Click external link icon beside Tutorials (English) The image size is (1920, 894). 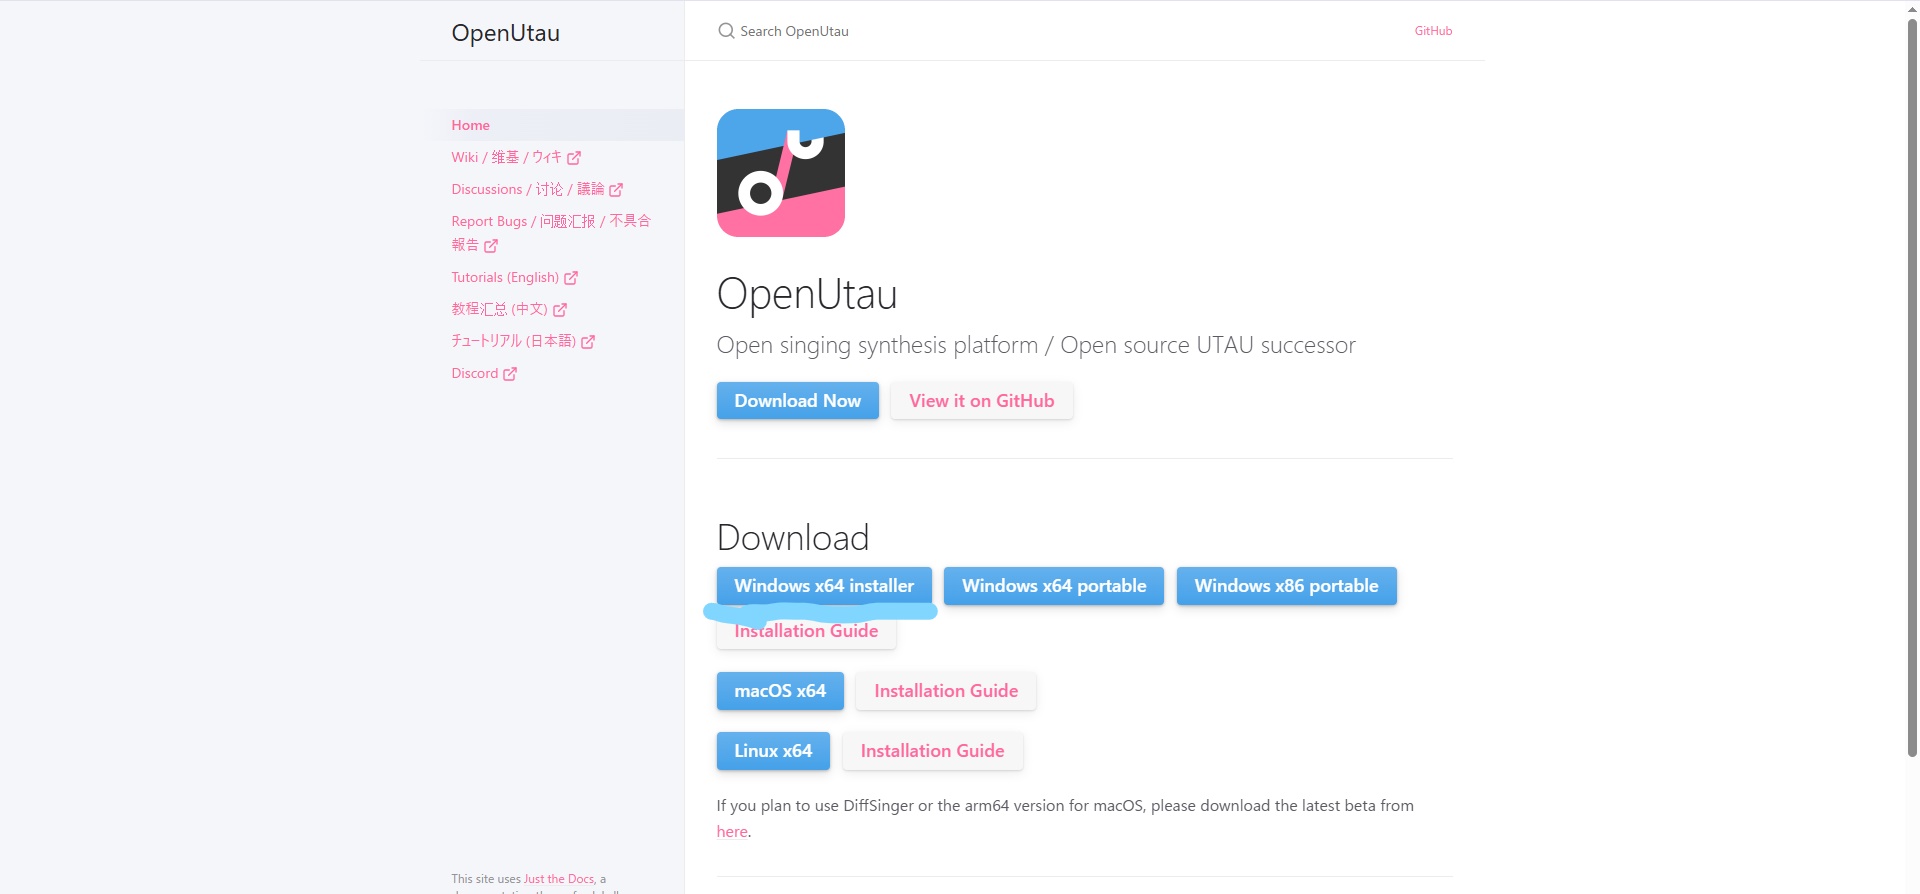click(571, 278)
